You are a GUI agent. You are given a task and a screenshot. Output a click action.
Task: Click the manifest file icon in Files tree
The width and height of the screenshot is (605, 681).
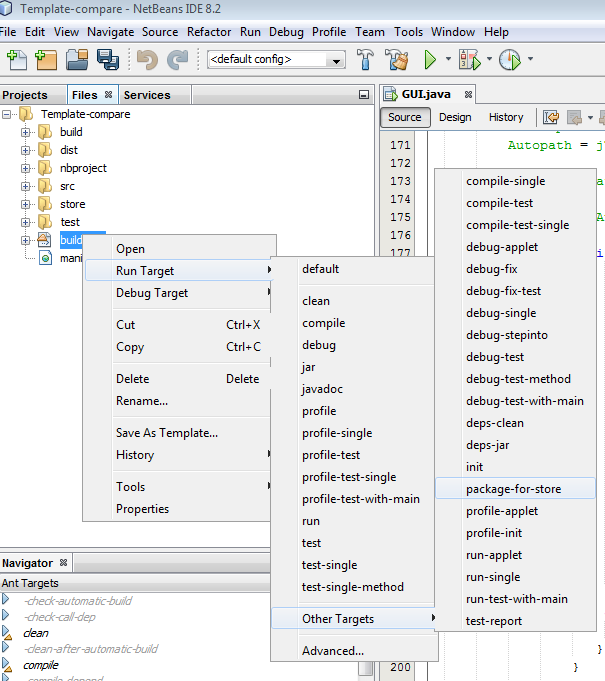coord(45,258)
